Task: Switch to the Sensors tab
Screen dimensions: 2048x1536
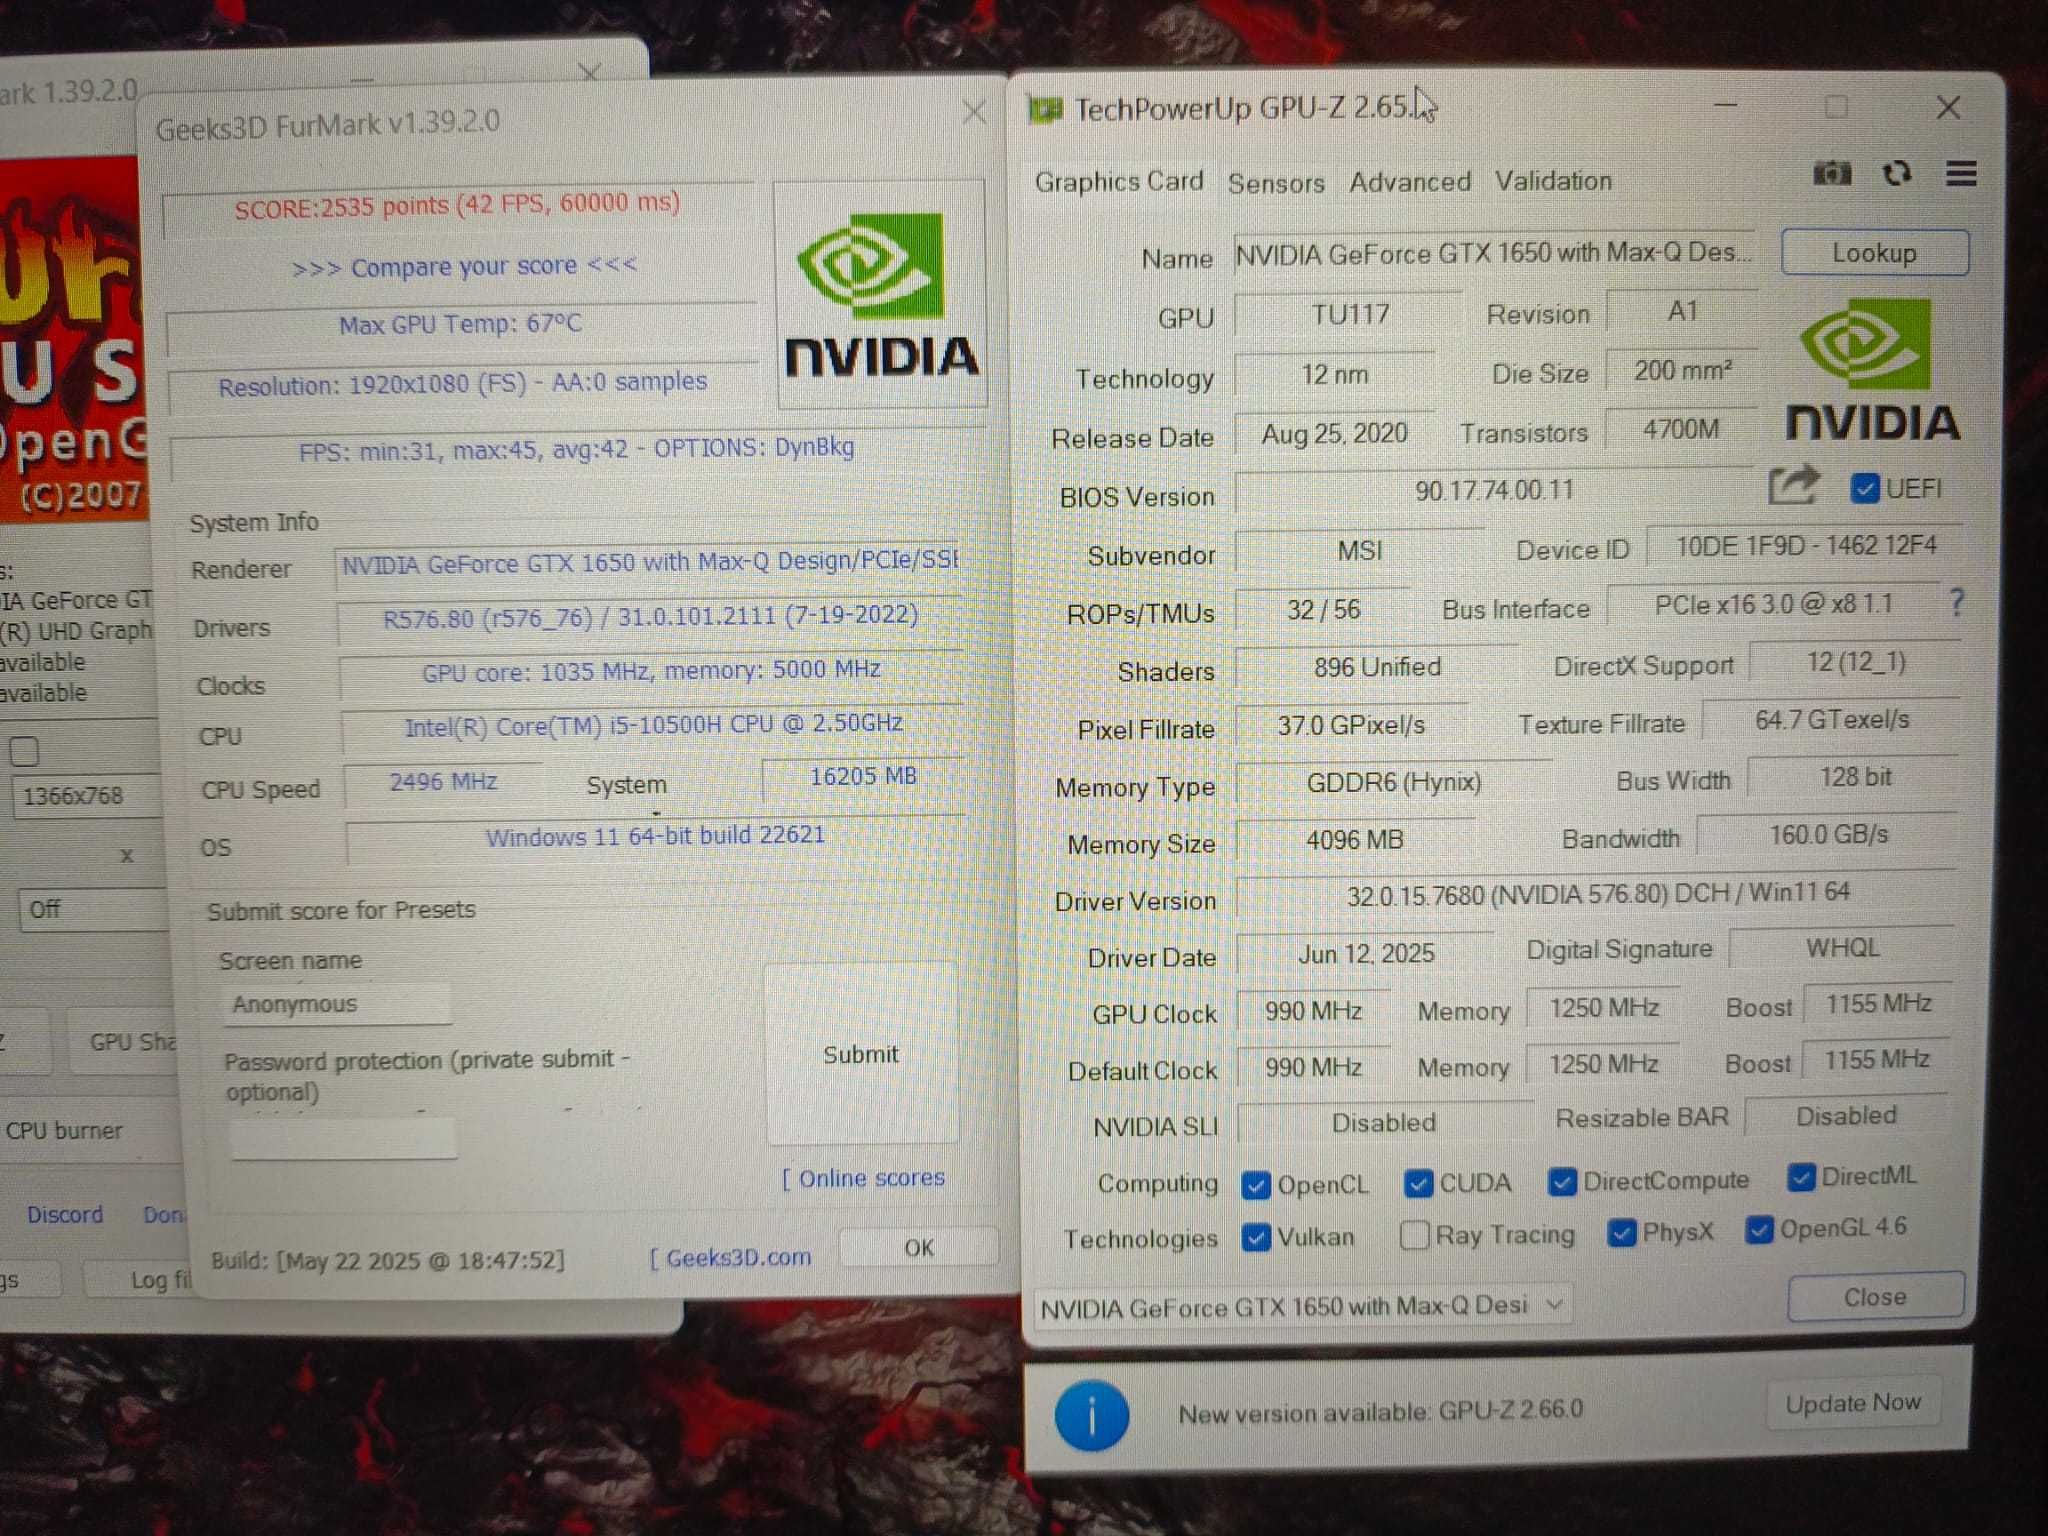Action: pyautogui.click(x=1276, y=183)
